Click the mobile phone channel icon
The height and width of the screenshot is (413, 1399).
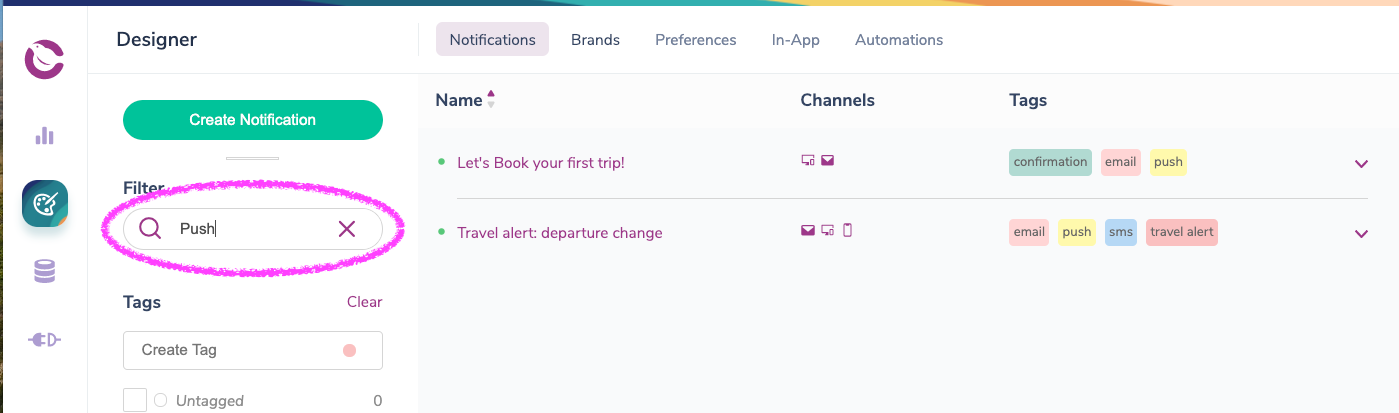pyautogui.click(x=848, y=230)
